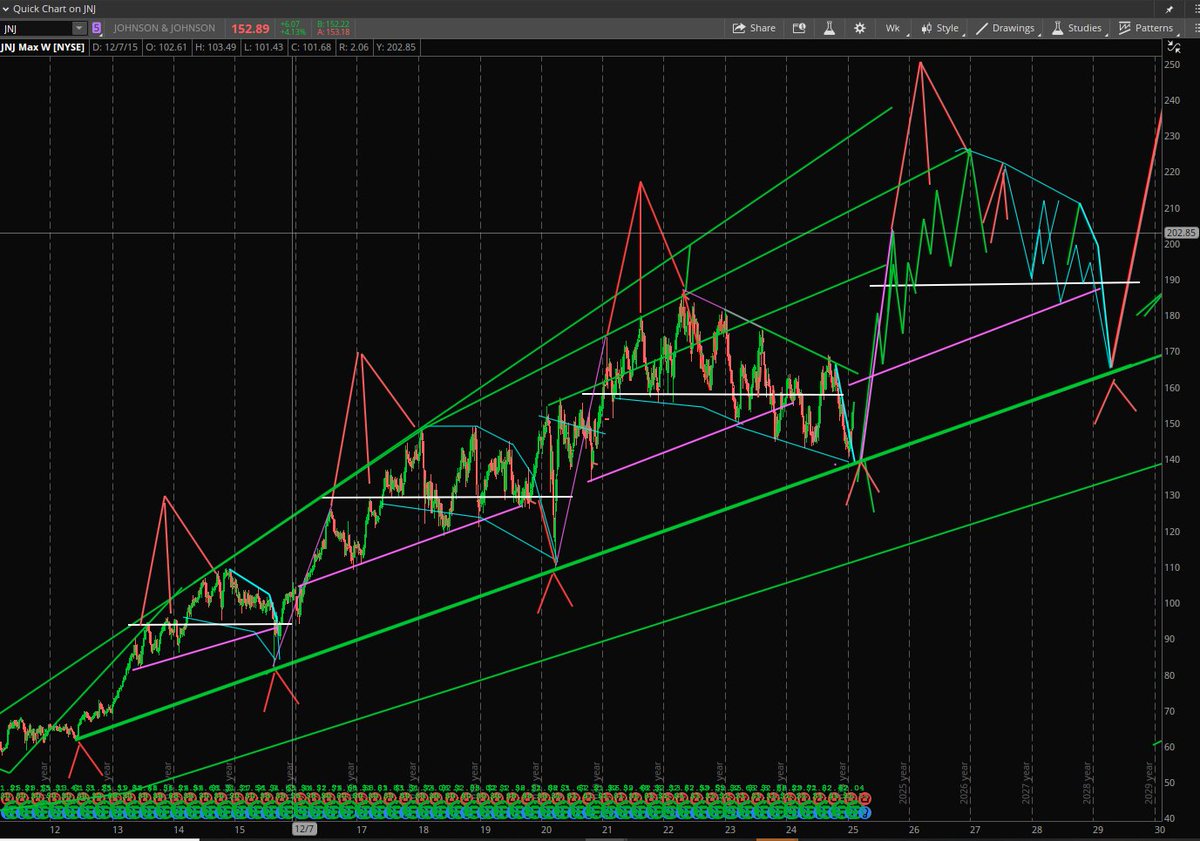Click the 202.85 price marker on axis
The image size is (1200, 841).
pos(1180,233)
